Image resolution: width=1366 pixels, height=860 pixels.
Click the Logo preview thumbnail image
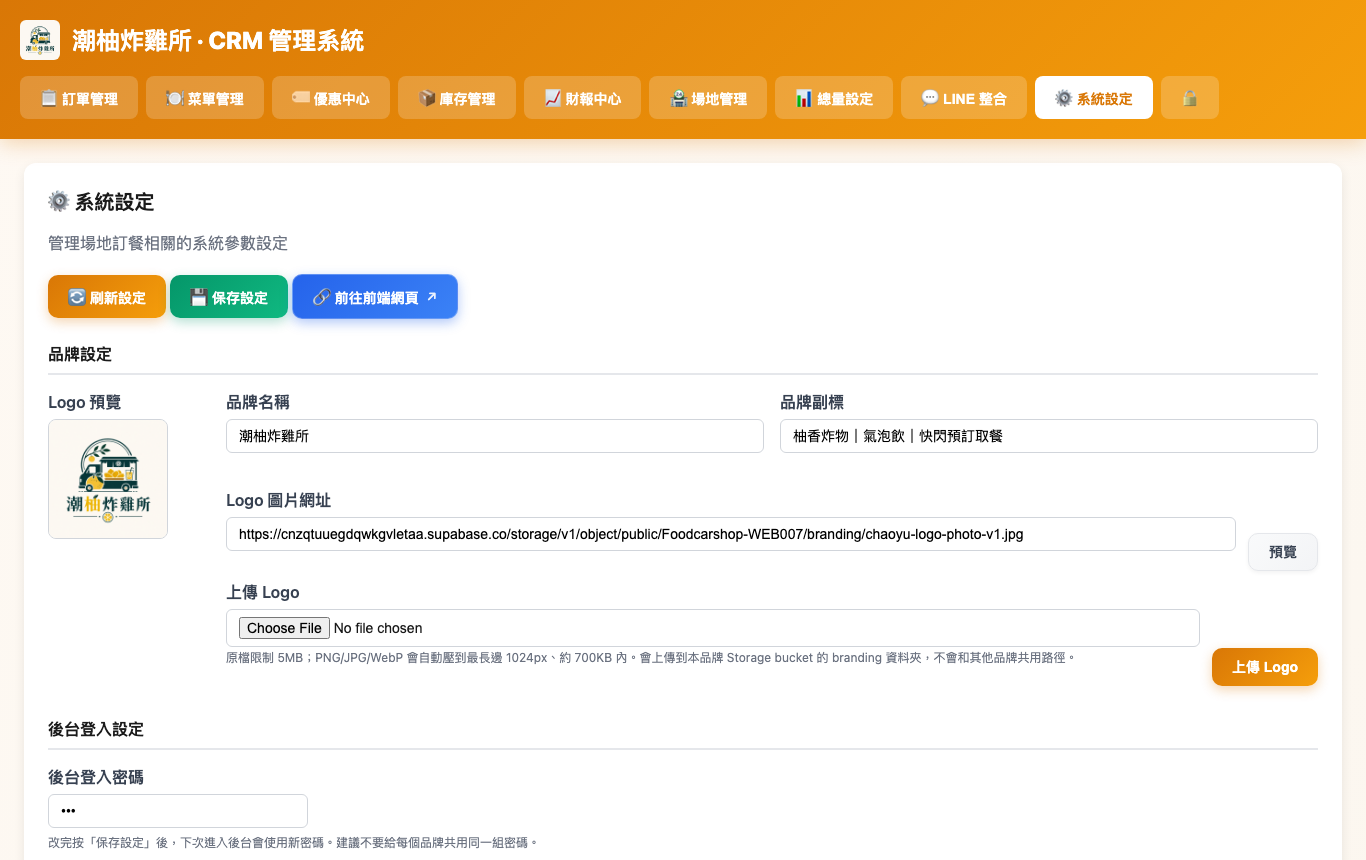[108, 479]
